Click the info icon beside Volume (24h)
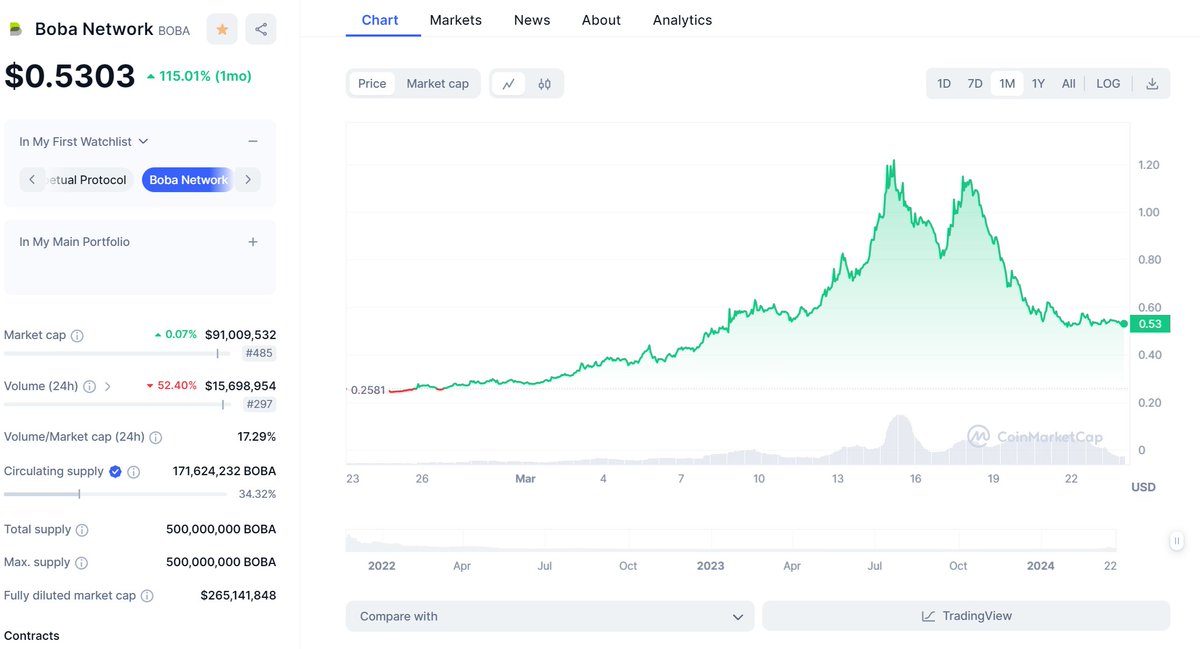 (x=89, y=385)
